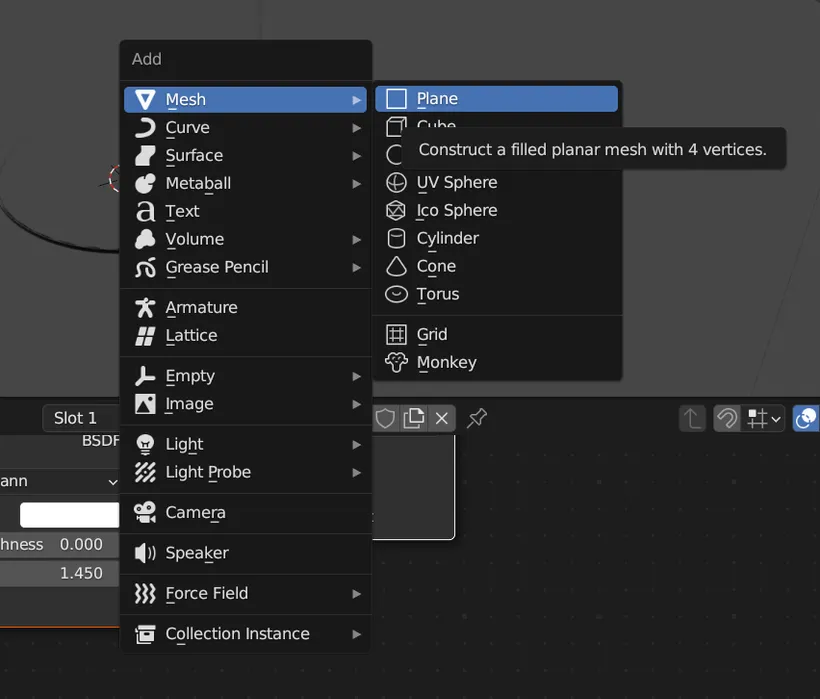Expand the Collection Instance submenu arrow
The width and height of the screenshot is (820, 699).
[357, 634]
